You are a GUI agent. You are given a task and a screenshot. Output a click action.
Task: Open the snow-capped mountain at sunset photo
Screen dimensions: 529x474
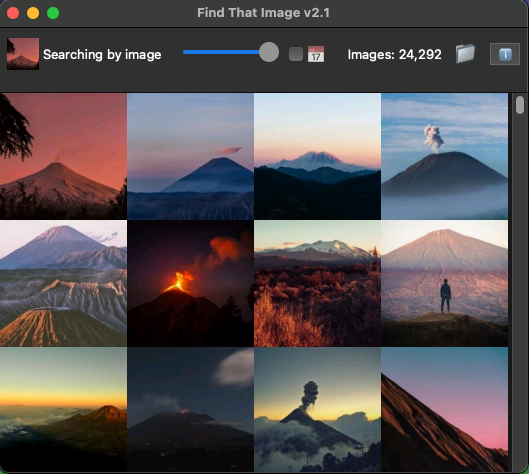(x=317, y=157)
